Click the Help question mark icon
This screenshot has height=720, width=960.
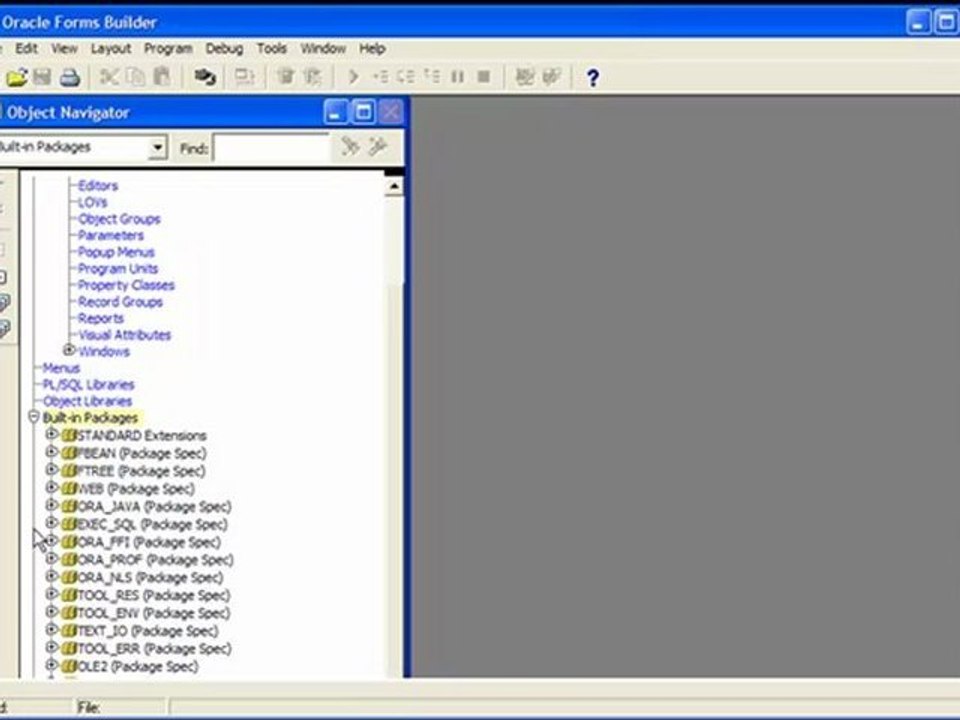[592, 78]
